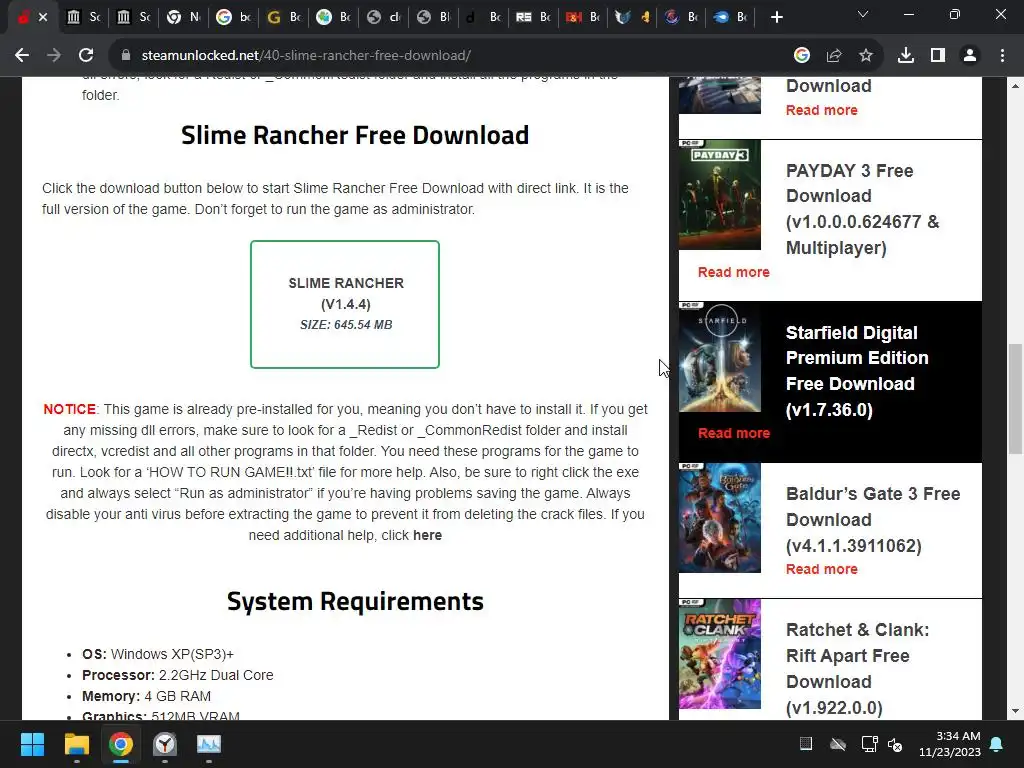
Task: Open the graph monitor app on taskbar
Action: pyautogui.click(x=209, y=744)
